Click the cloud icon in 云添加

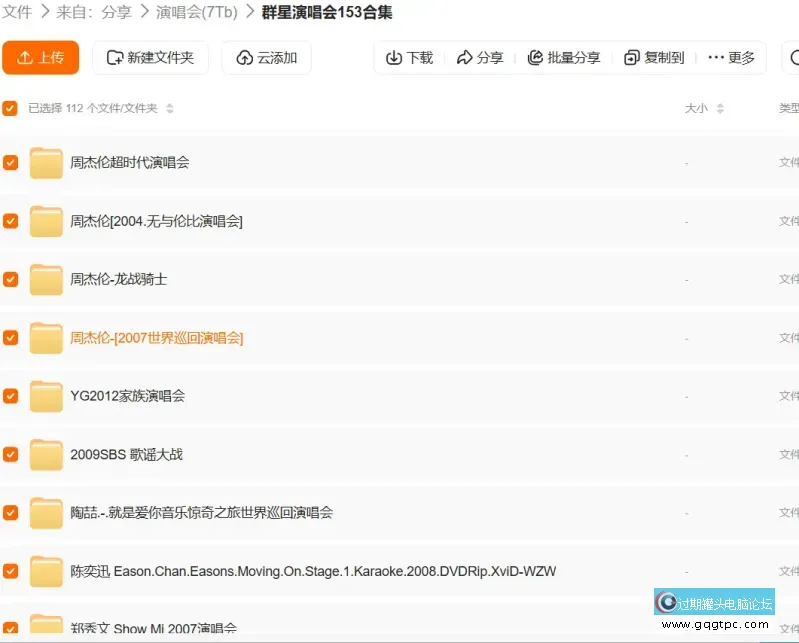(245, 58)
